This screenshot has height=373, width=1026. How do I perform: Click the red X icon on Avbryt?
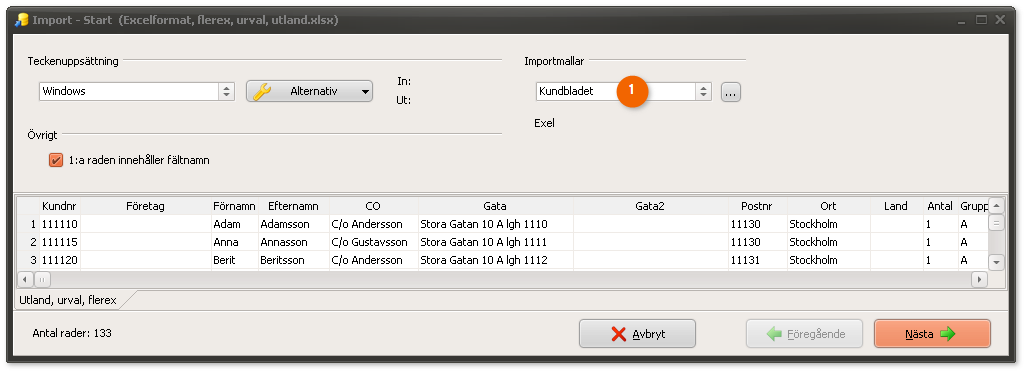[x=618, y=334]
